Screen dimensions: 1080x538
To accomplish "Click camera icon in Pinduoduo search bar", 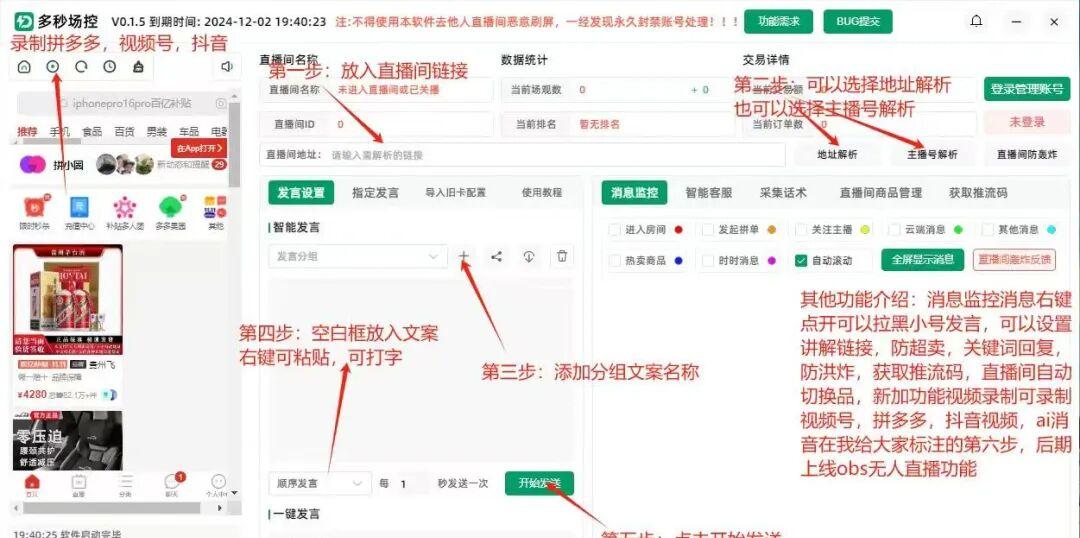I will pos(220,104).
